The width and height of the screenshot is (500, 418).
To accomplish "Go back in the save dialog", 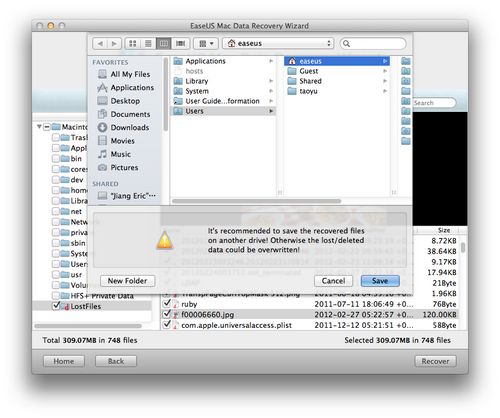I will point(100,43).
